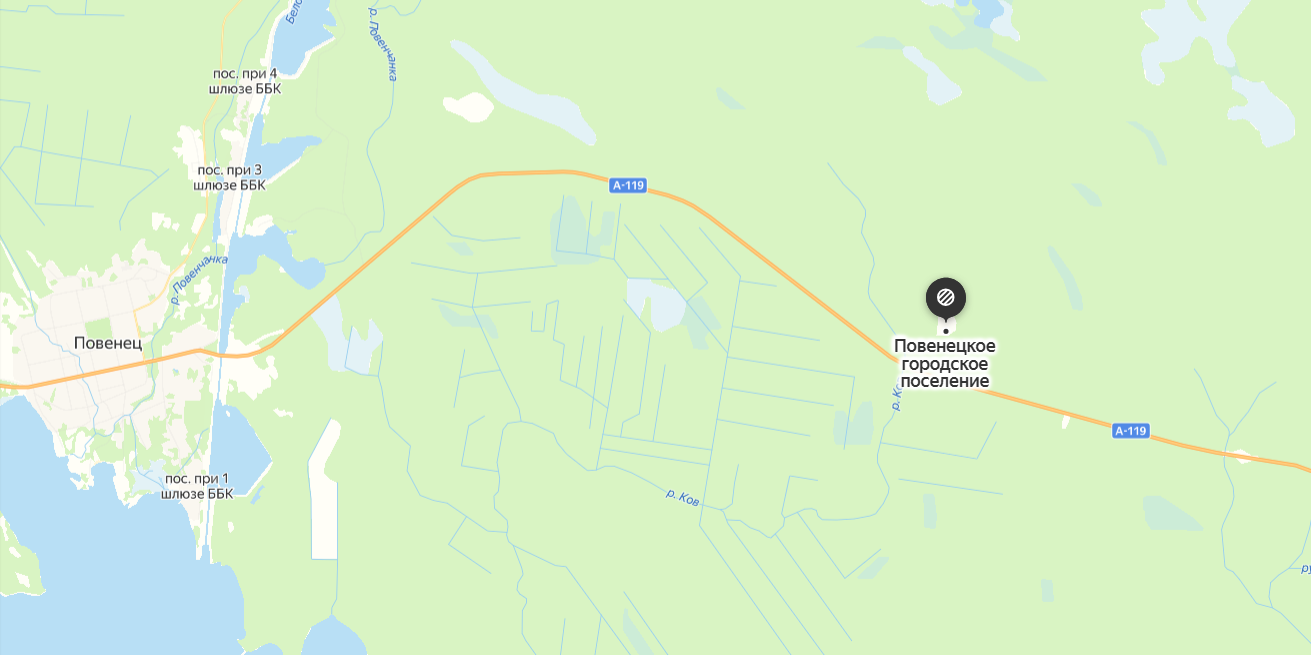Open the Повенецкое городское поселение label

(x=945, y=364)
